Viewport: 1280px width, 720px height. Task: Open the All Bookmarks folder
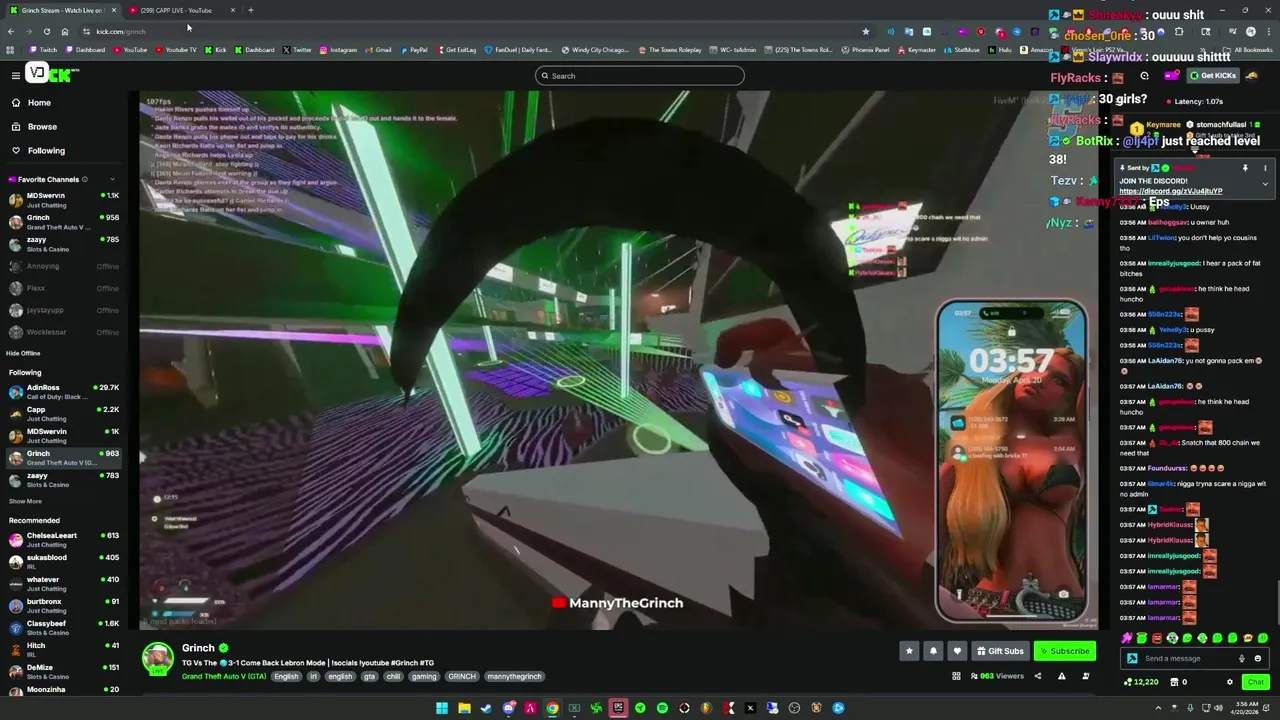[x=1248, y=49]
